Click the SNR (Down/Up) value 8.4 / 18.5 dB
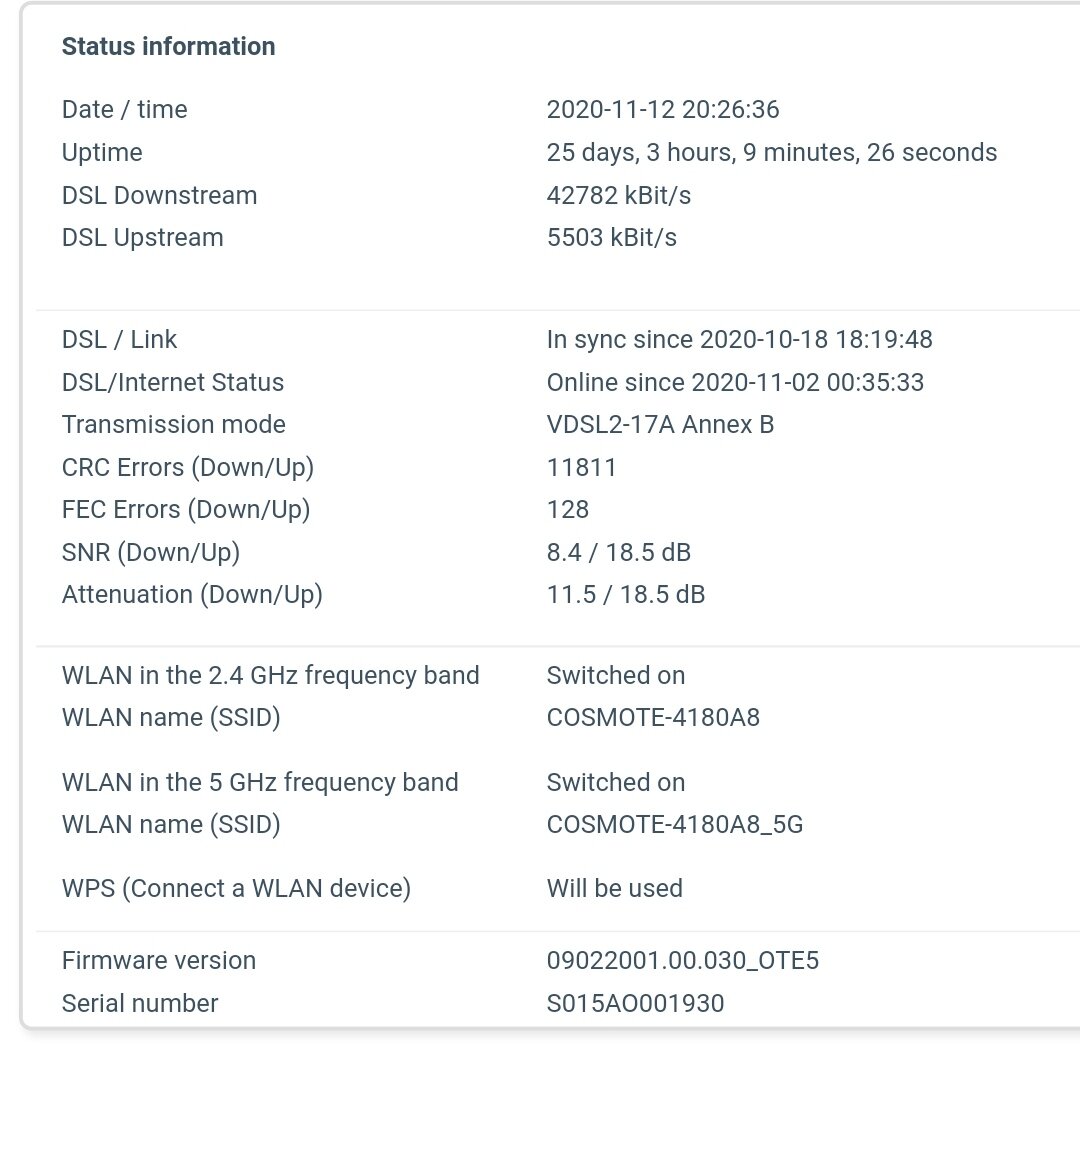The width and height of the screenshot is (1080, 1166). point(619,553)
